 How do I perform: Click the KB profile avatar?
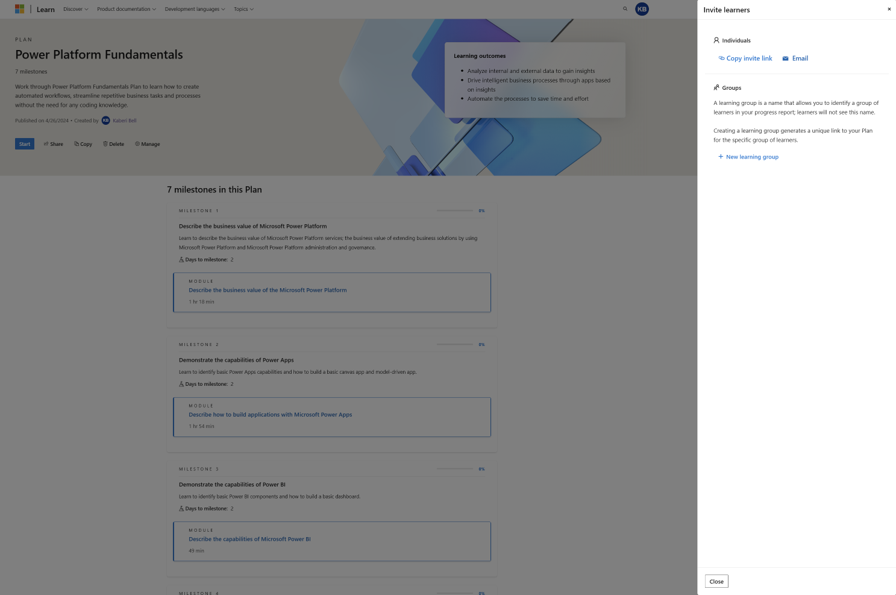tap(641, 8)
